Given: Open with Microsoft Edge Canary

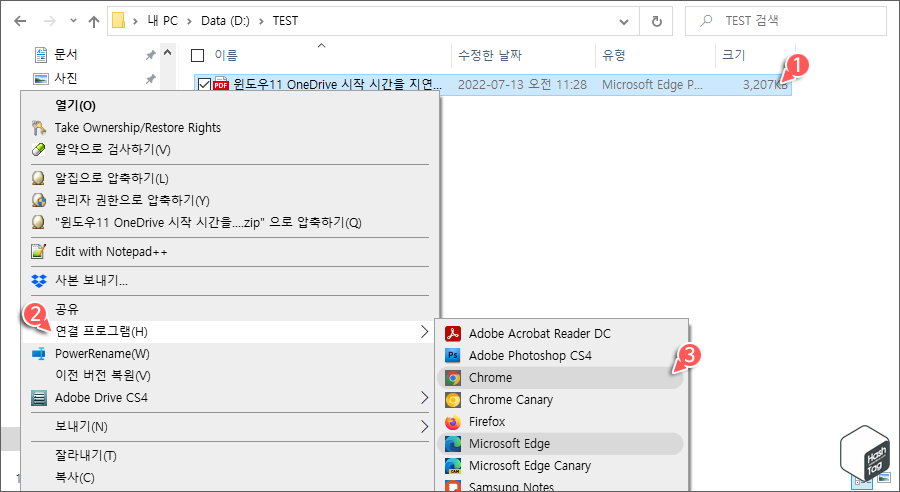Looking at the screenshot, I should coord(561,466).
